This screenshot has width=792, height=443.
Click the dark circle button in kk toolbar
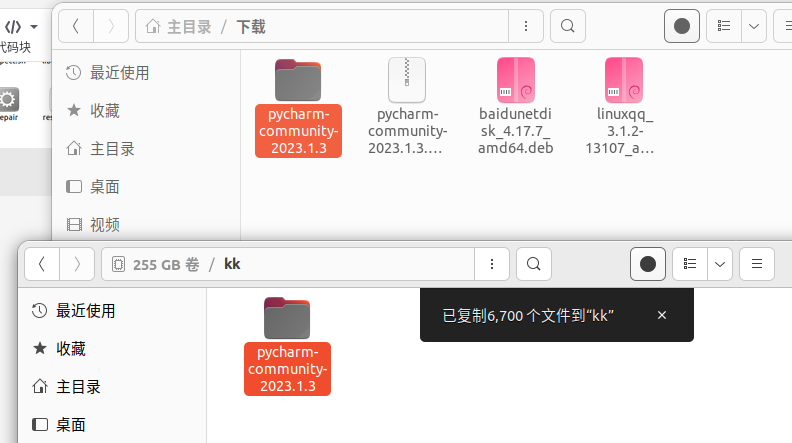tap(648, 264)
